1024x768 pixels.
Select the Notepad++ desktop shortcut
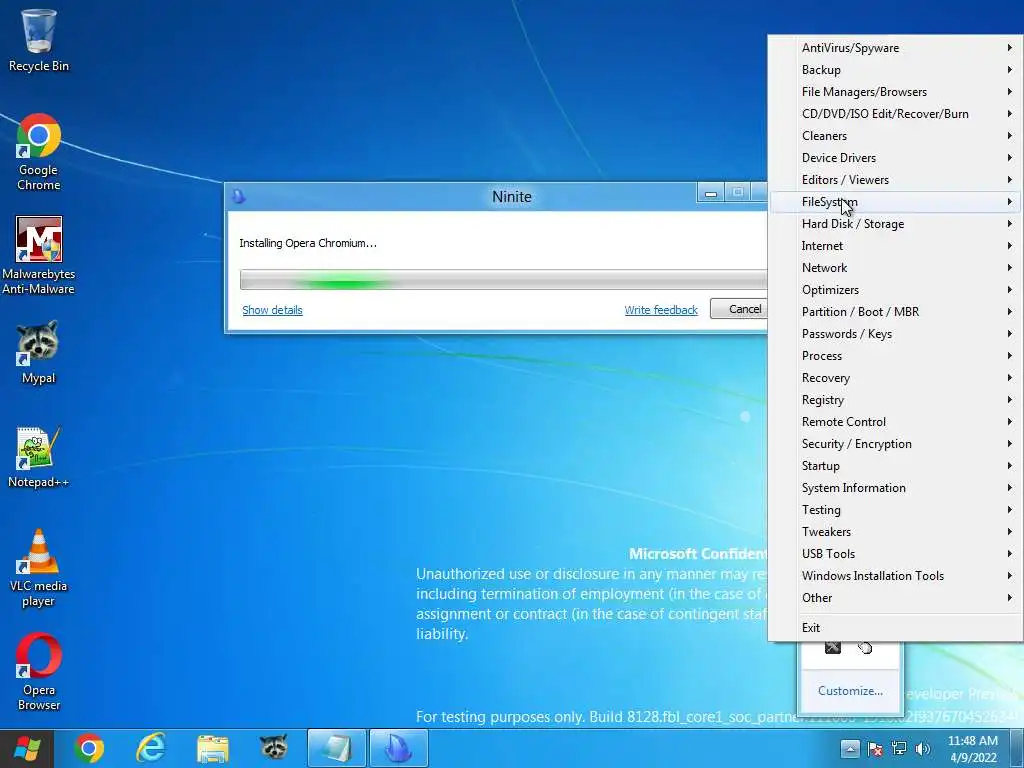(x=39, y=457)
